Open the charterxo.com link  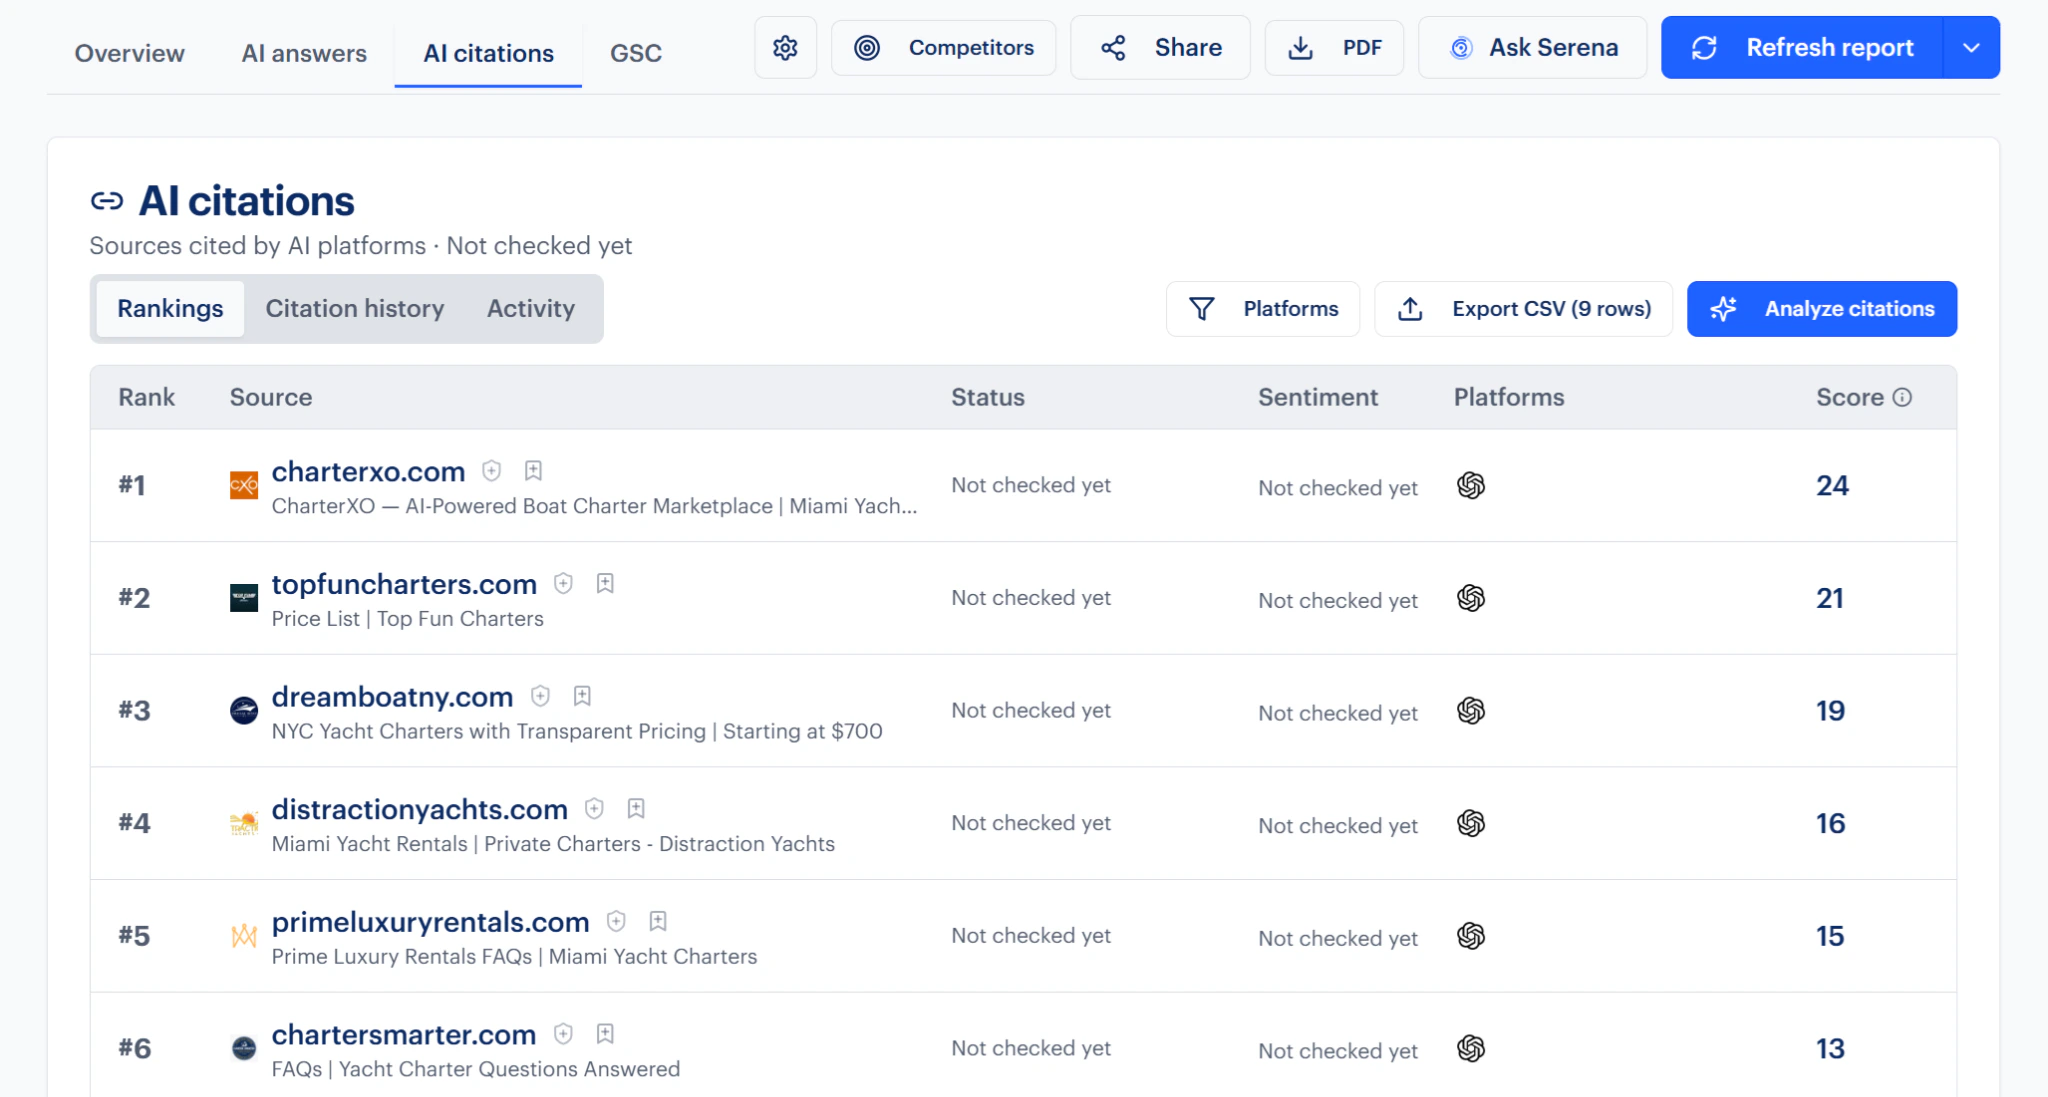[368, 471]
